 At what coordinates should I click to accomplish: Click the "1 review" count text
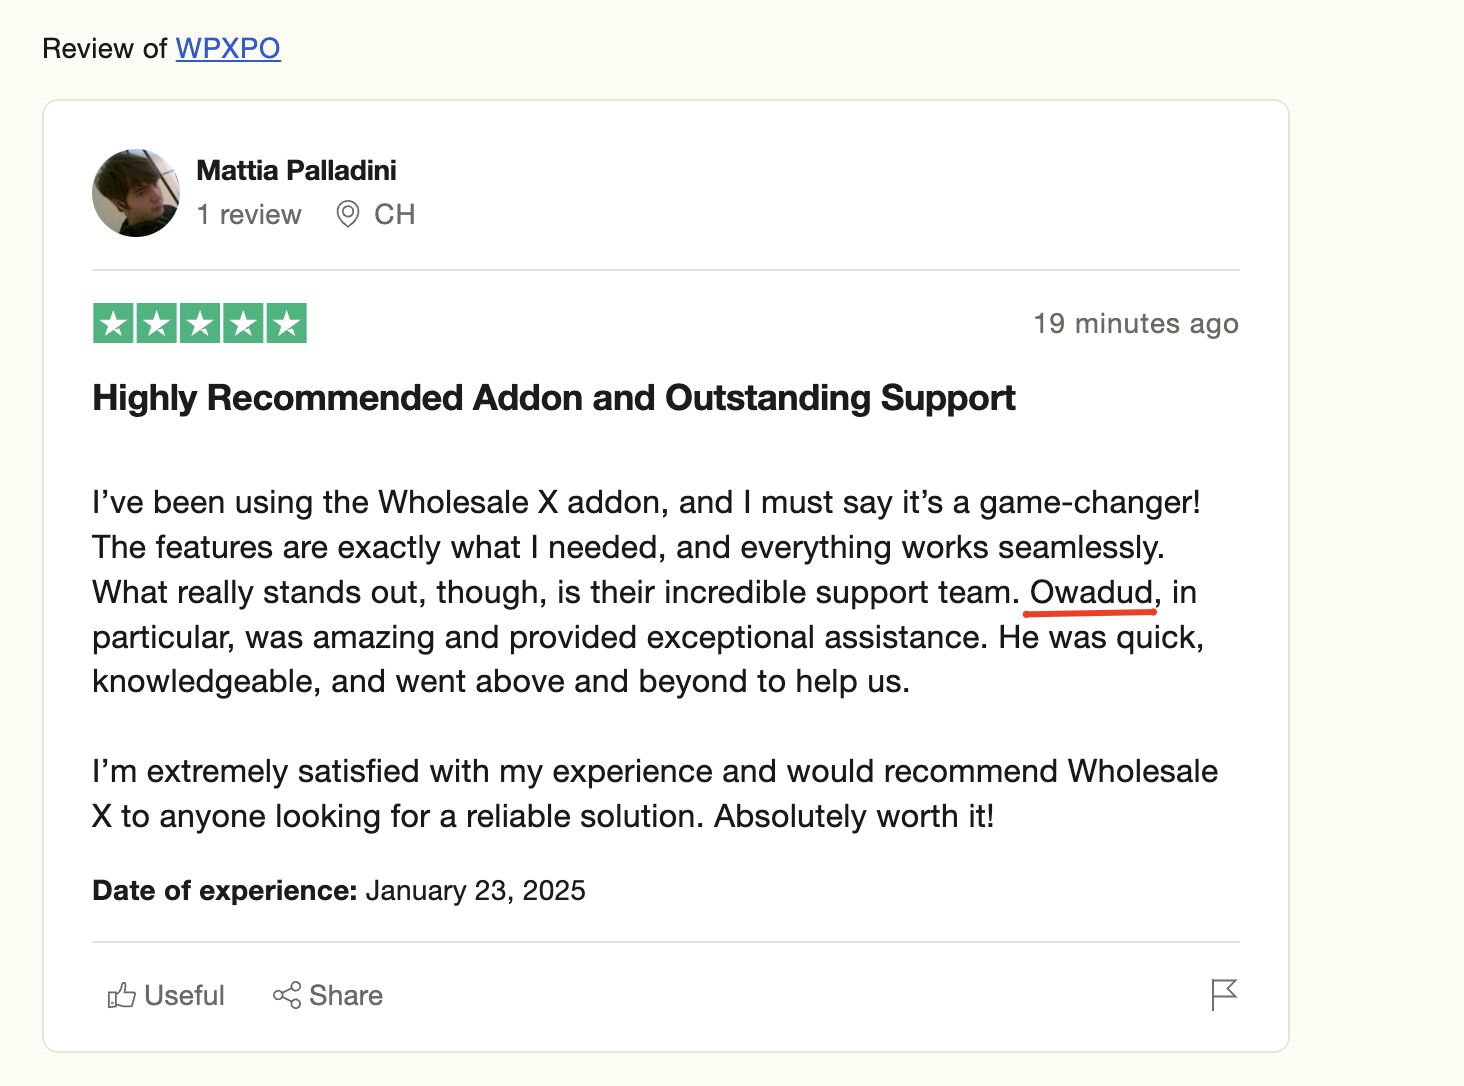(x=249, y=214)
